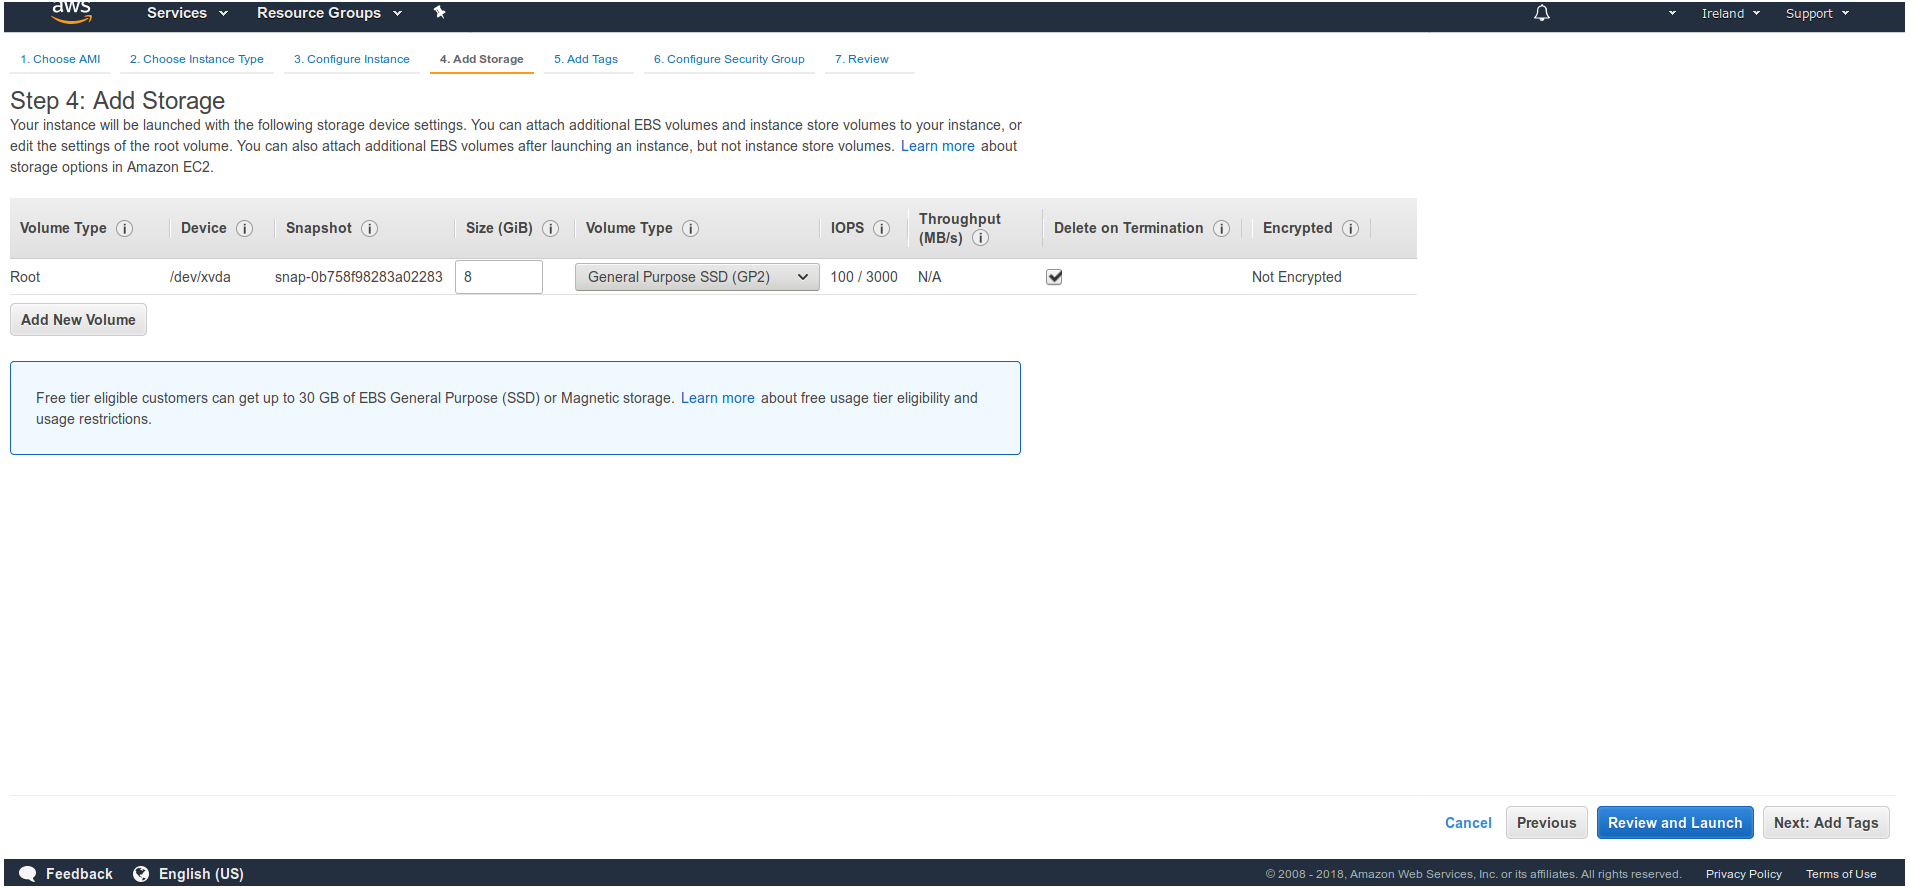
Task: Expand the Services menu
Action: click(x=187, y=13)
